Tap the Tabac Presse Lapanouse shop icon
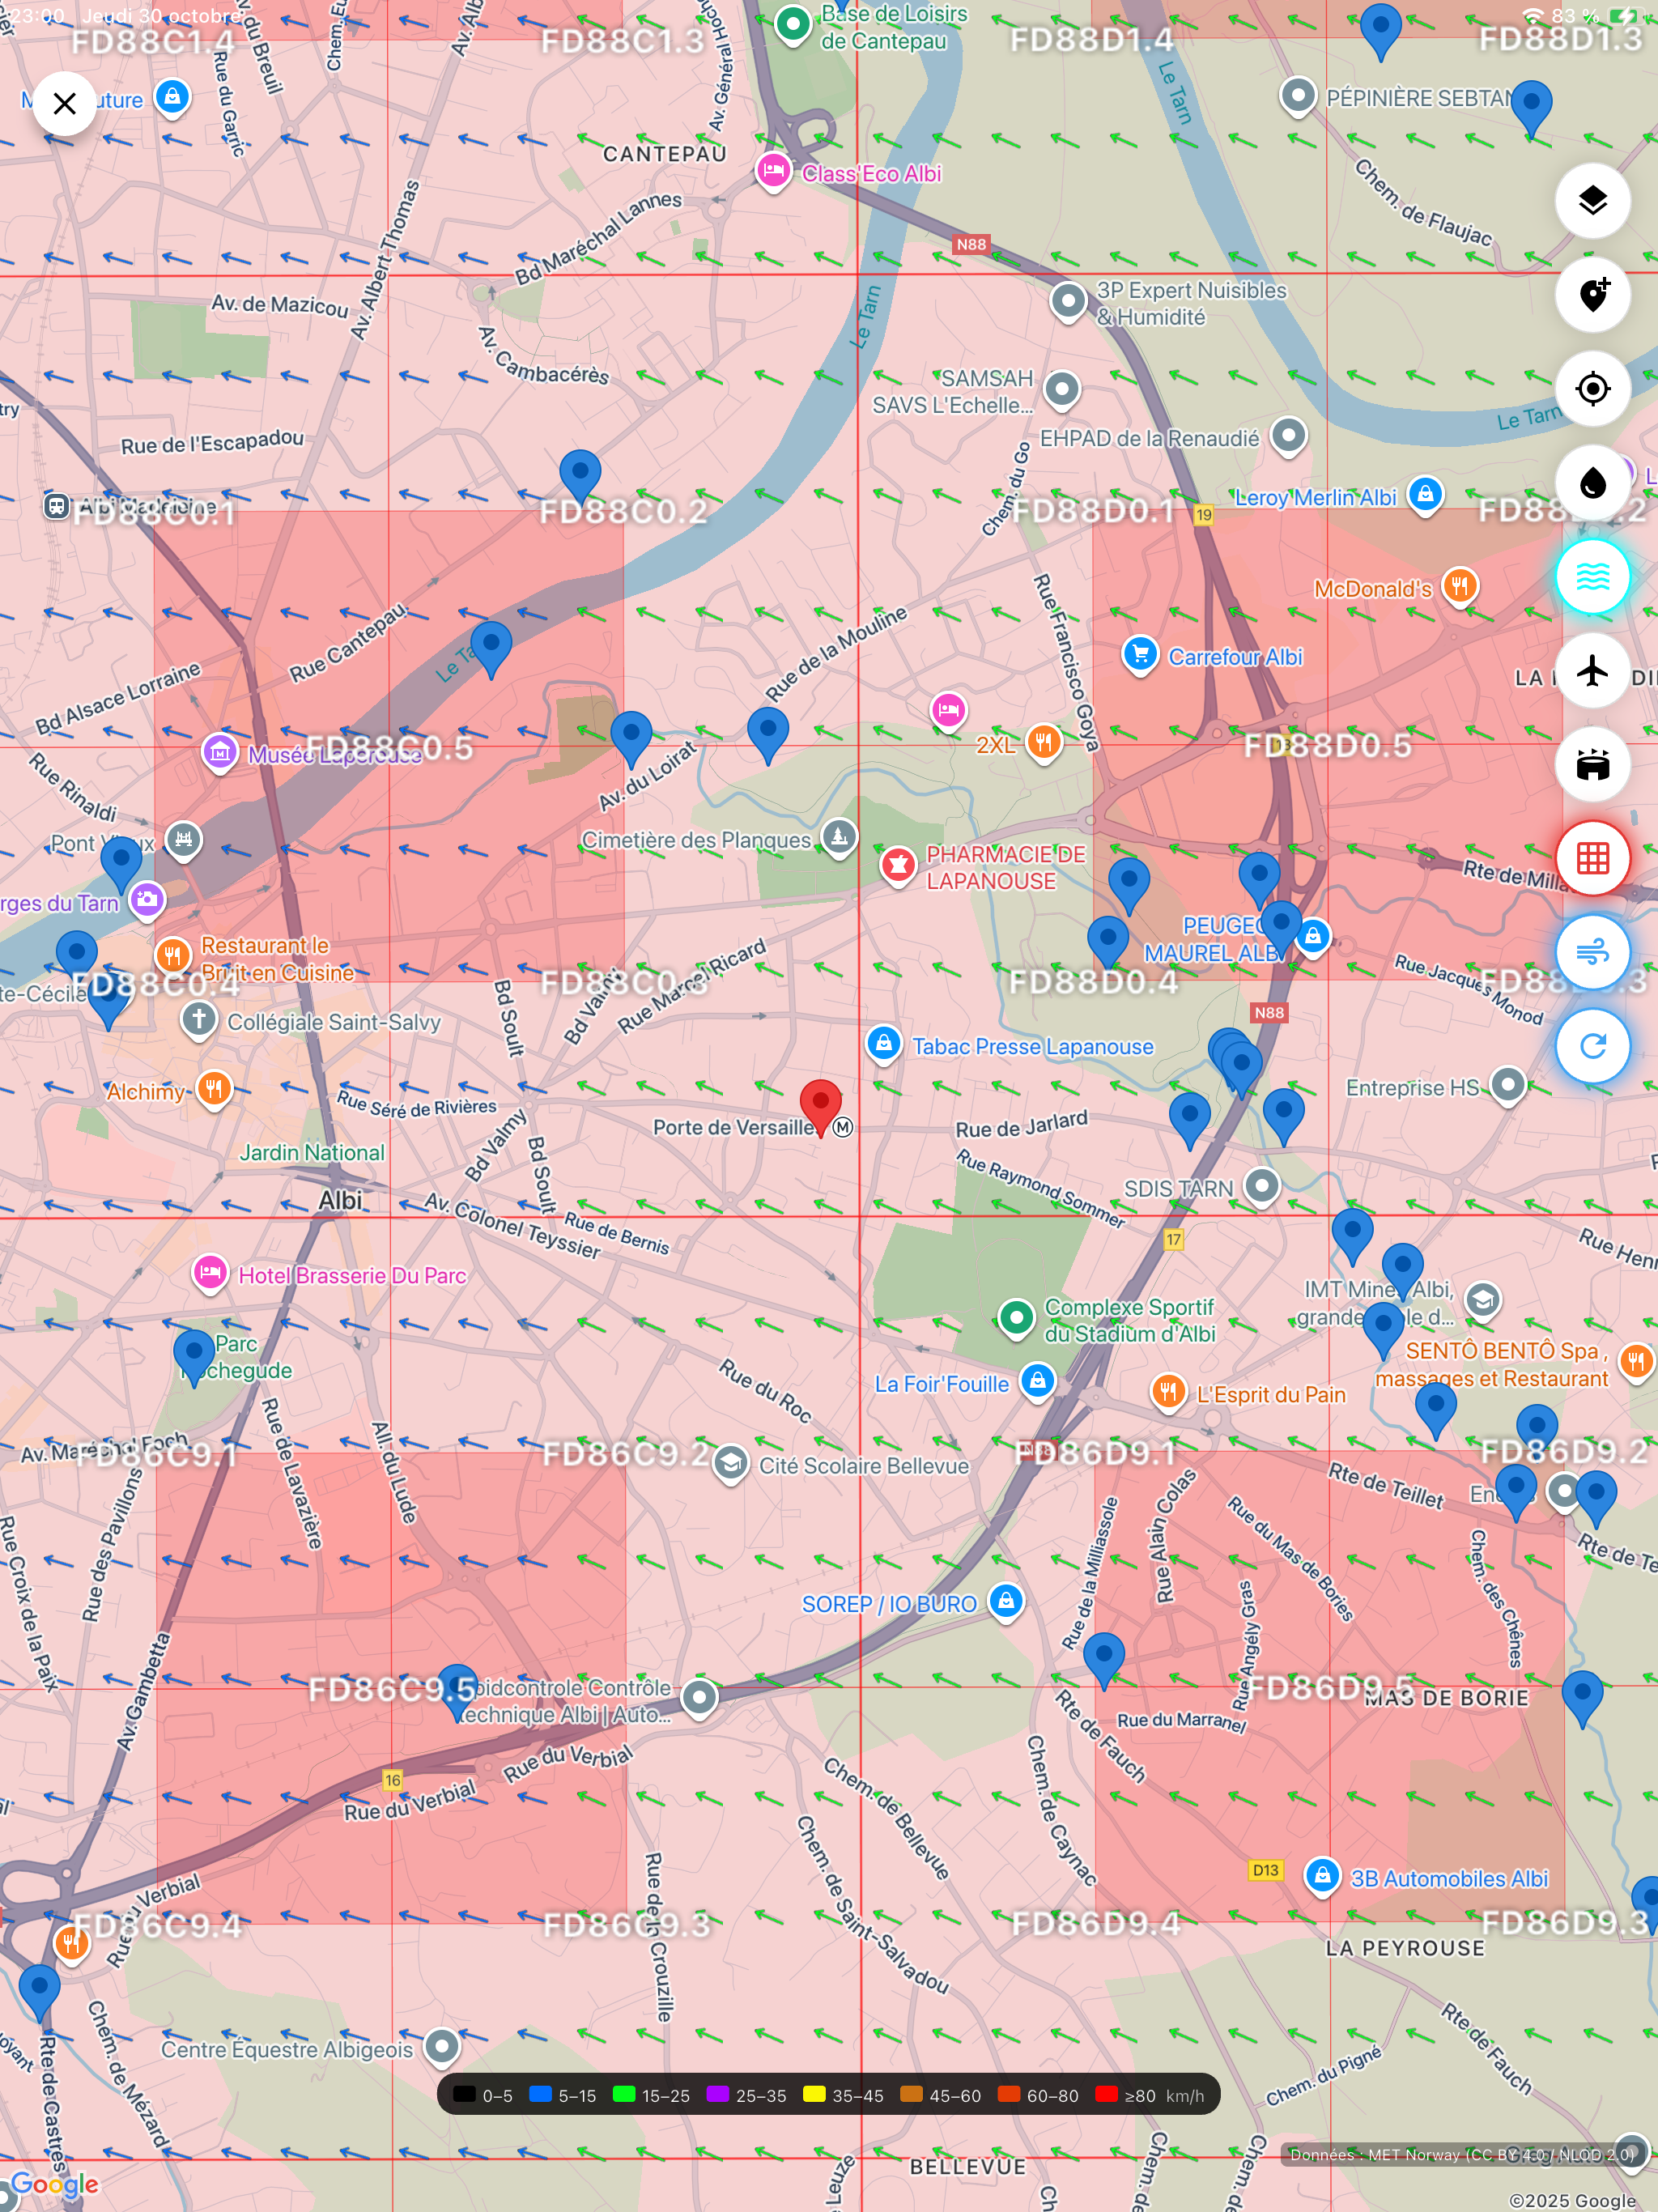This screenshot has height=2212, width=1658. (884, 1045)
